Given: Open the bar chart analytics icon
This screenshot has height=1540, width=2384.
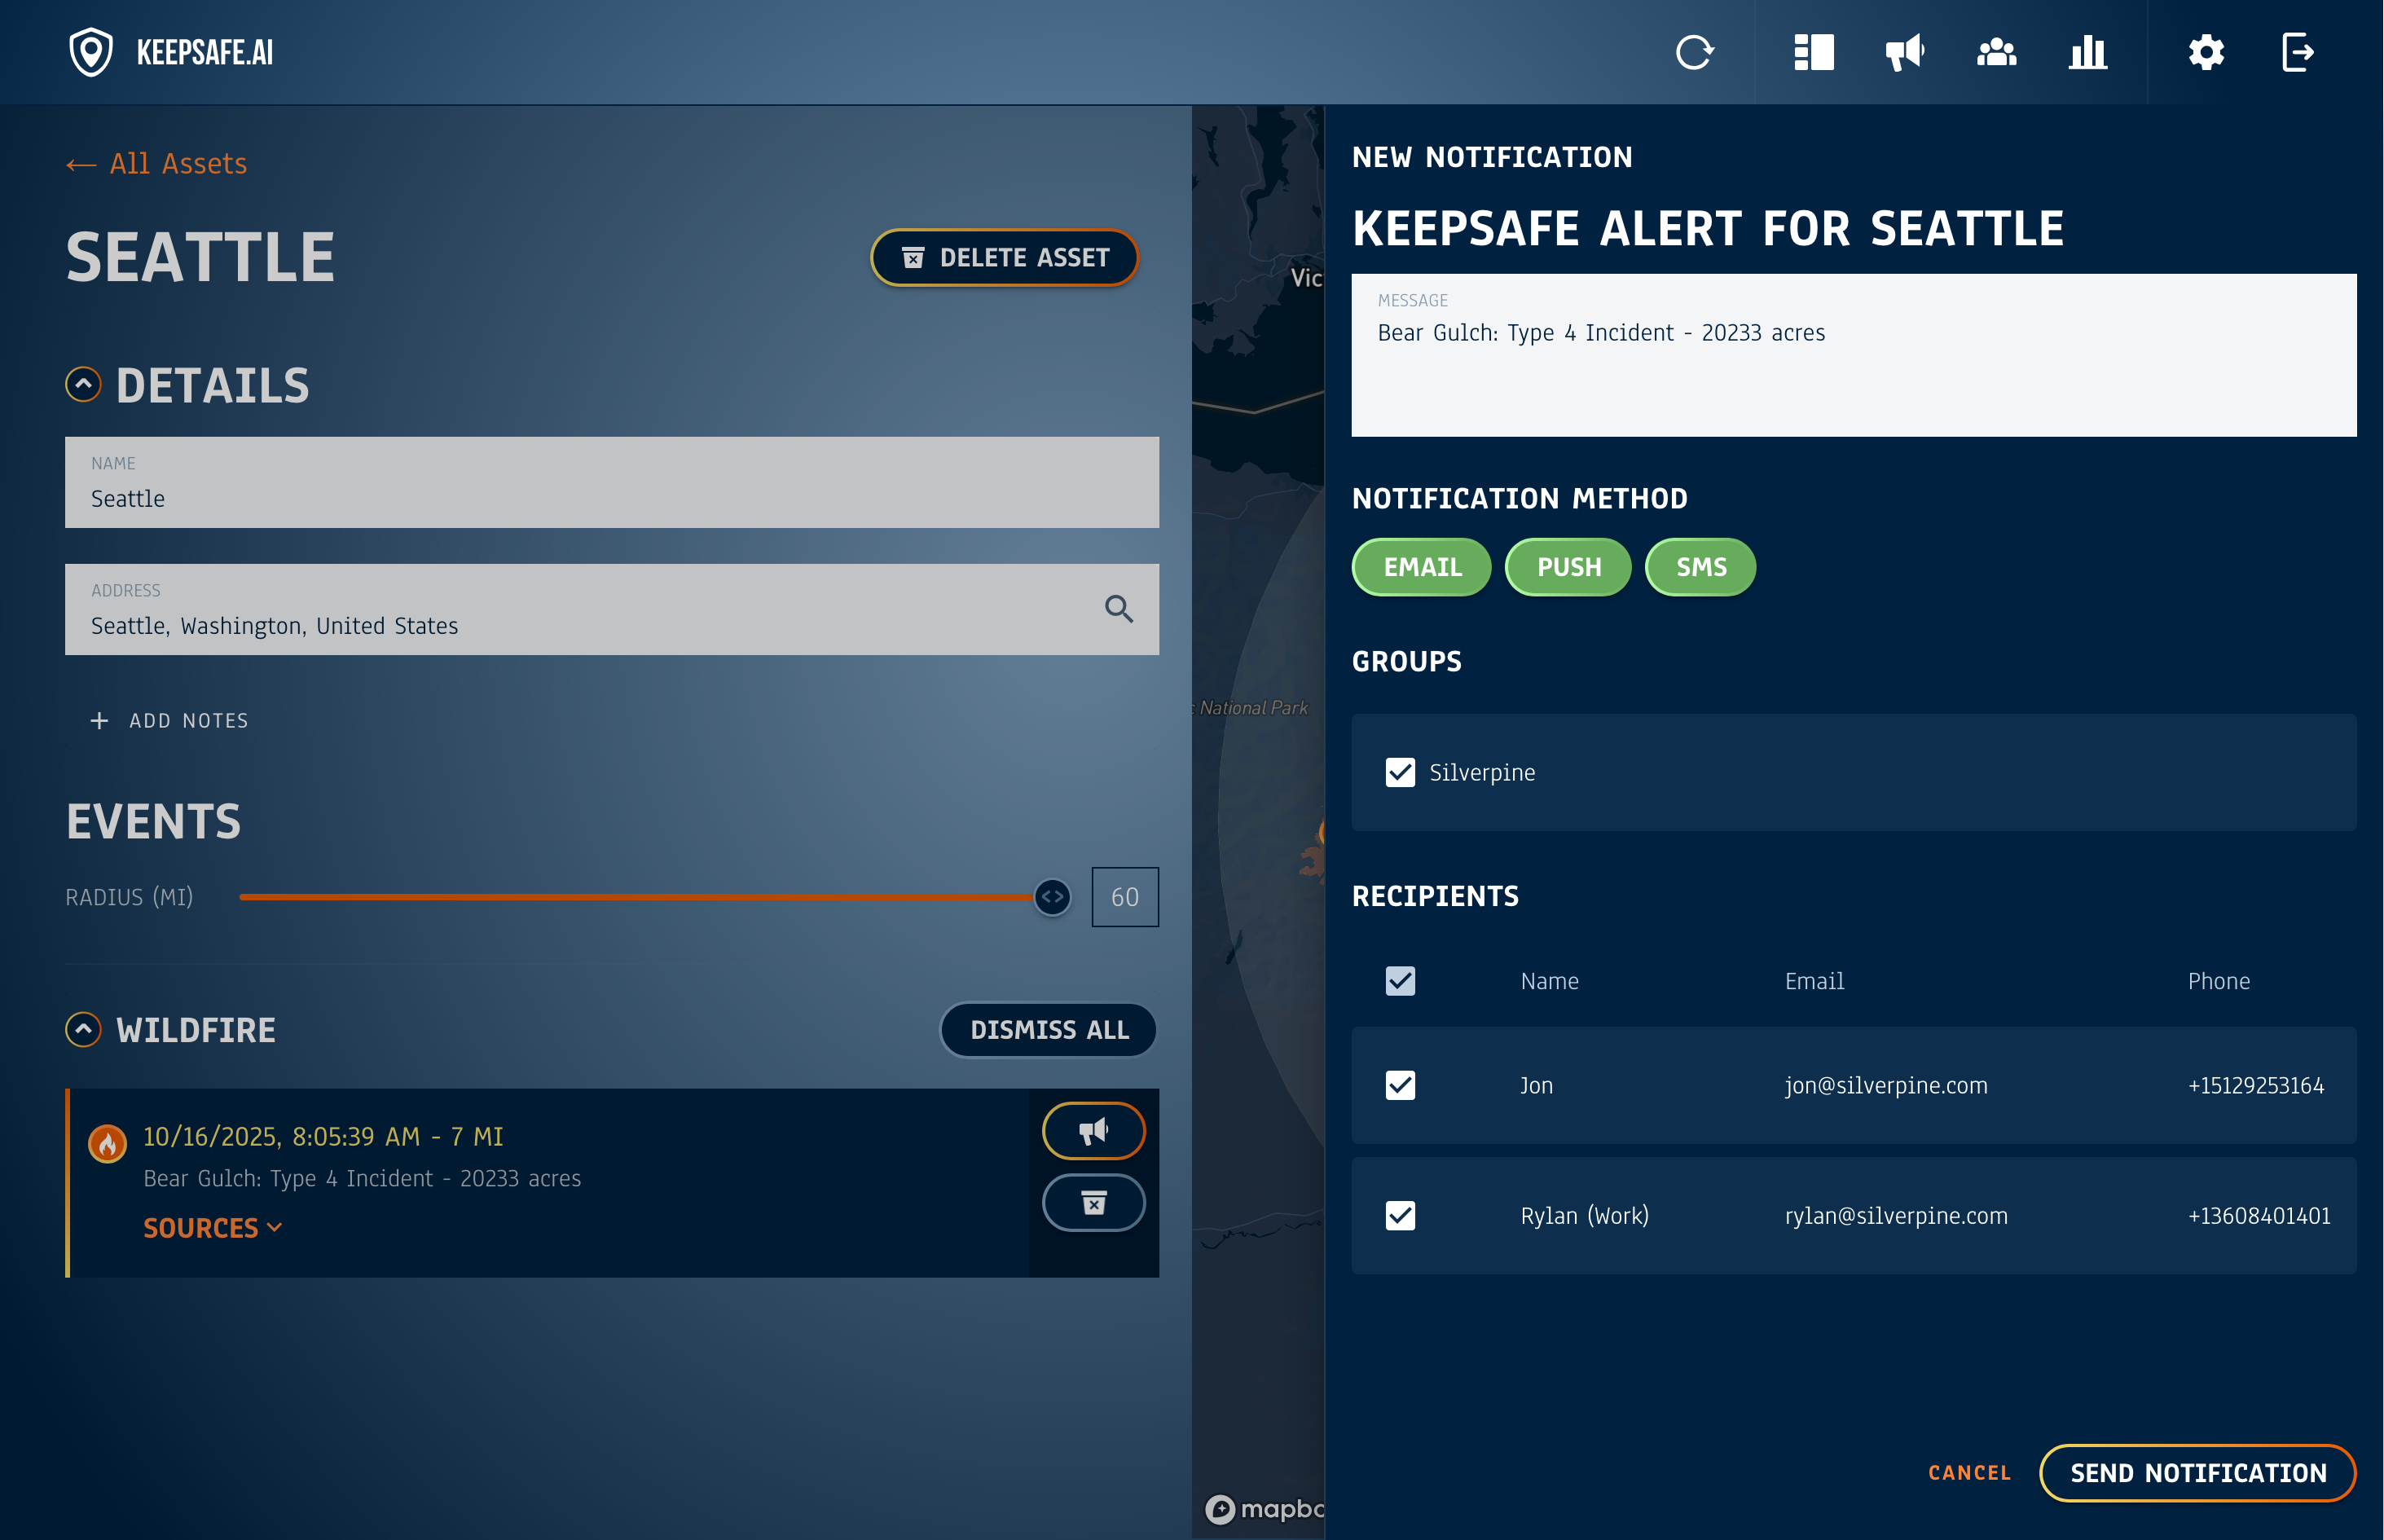Looking at the screenshot, I should (2087, 52).
